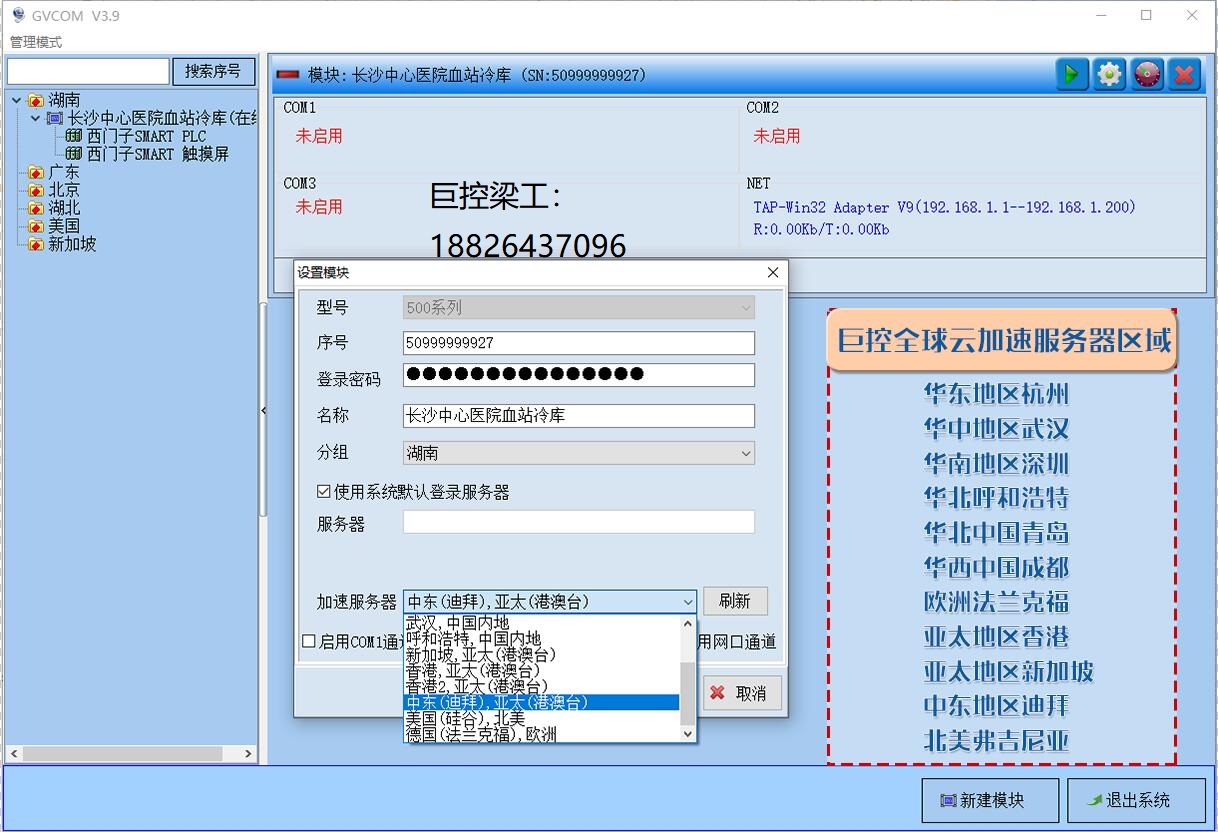Stop the module with red X icon
Image resolution: width=1218 pixels, height=832 pixels.
point(1185,73)
